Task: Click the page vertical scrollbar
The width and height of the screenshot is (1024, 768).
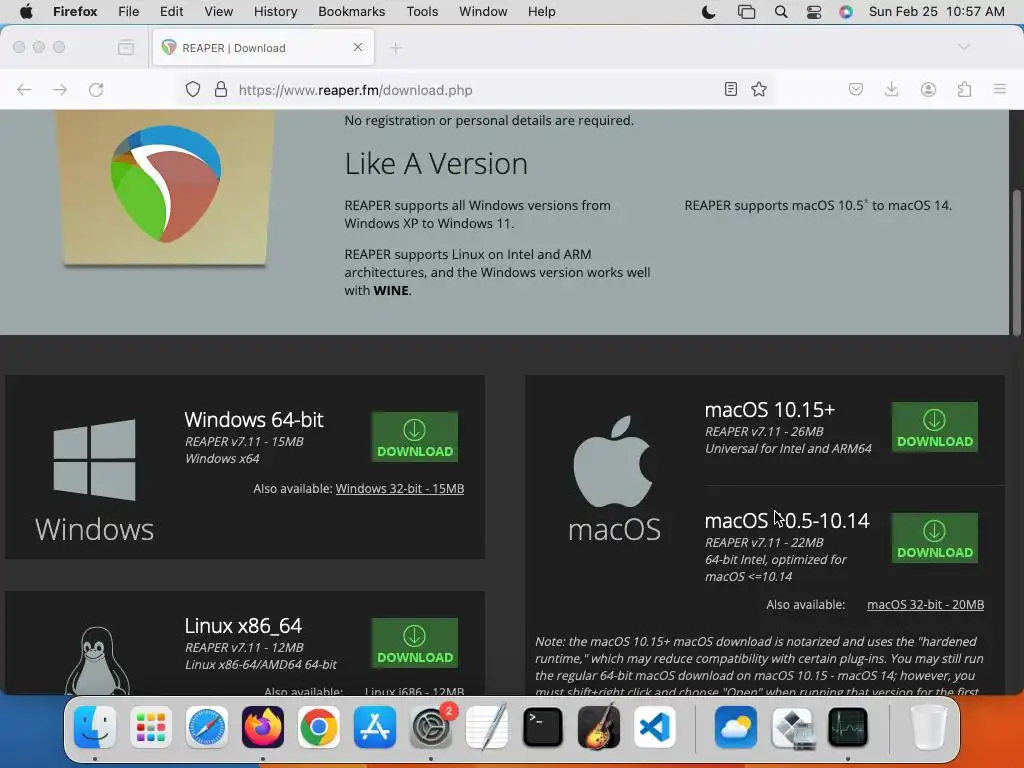Action: pos(1016,261)
